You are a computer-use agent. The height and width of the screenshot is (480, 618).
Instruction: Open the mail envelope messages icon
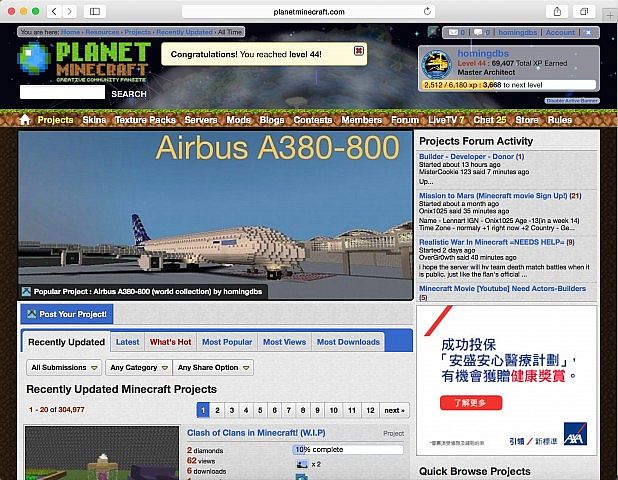(453, 32)
